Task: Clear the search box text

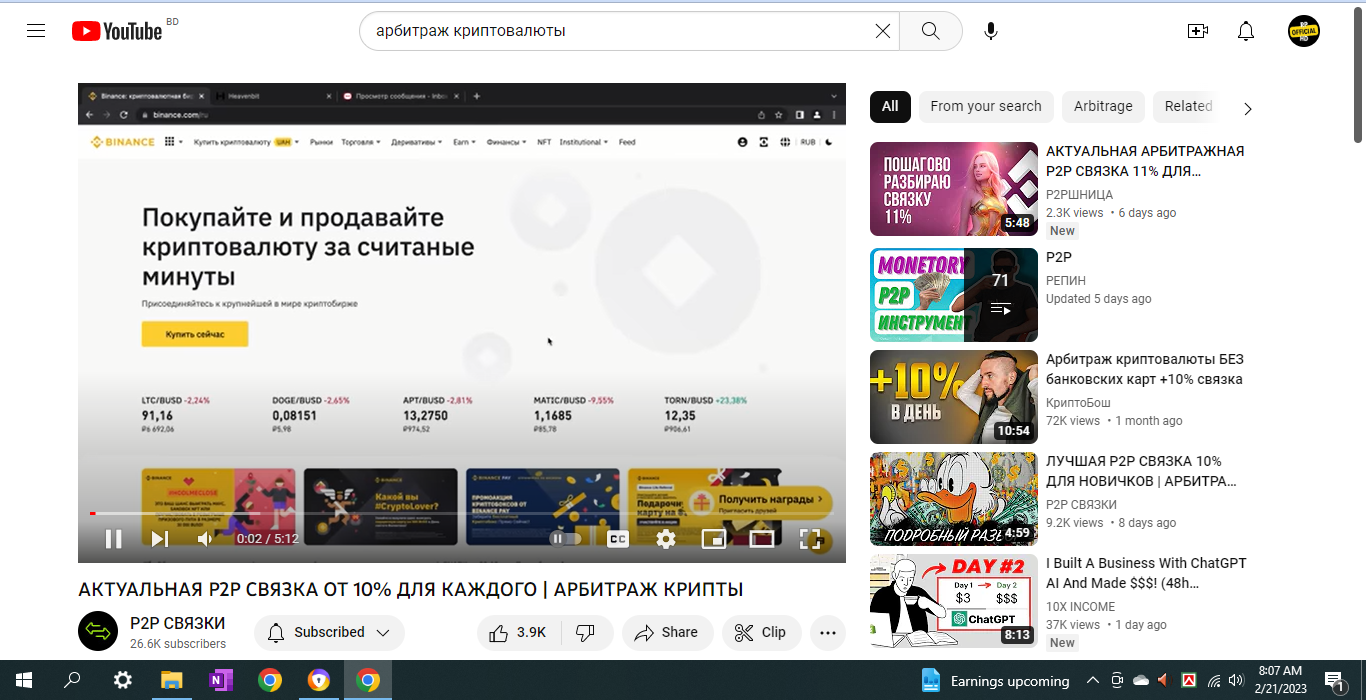Action: click(x=883, y=31)
